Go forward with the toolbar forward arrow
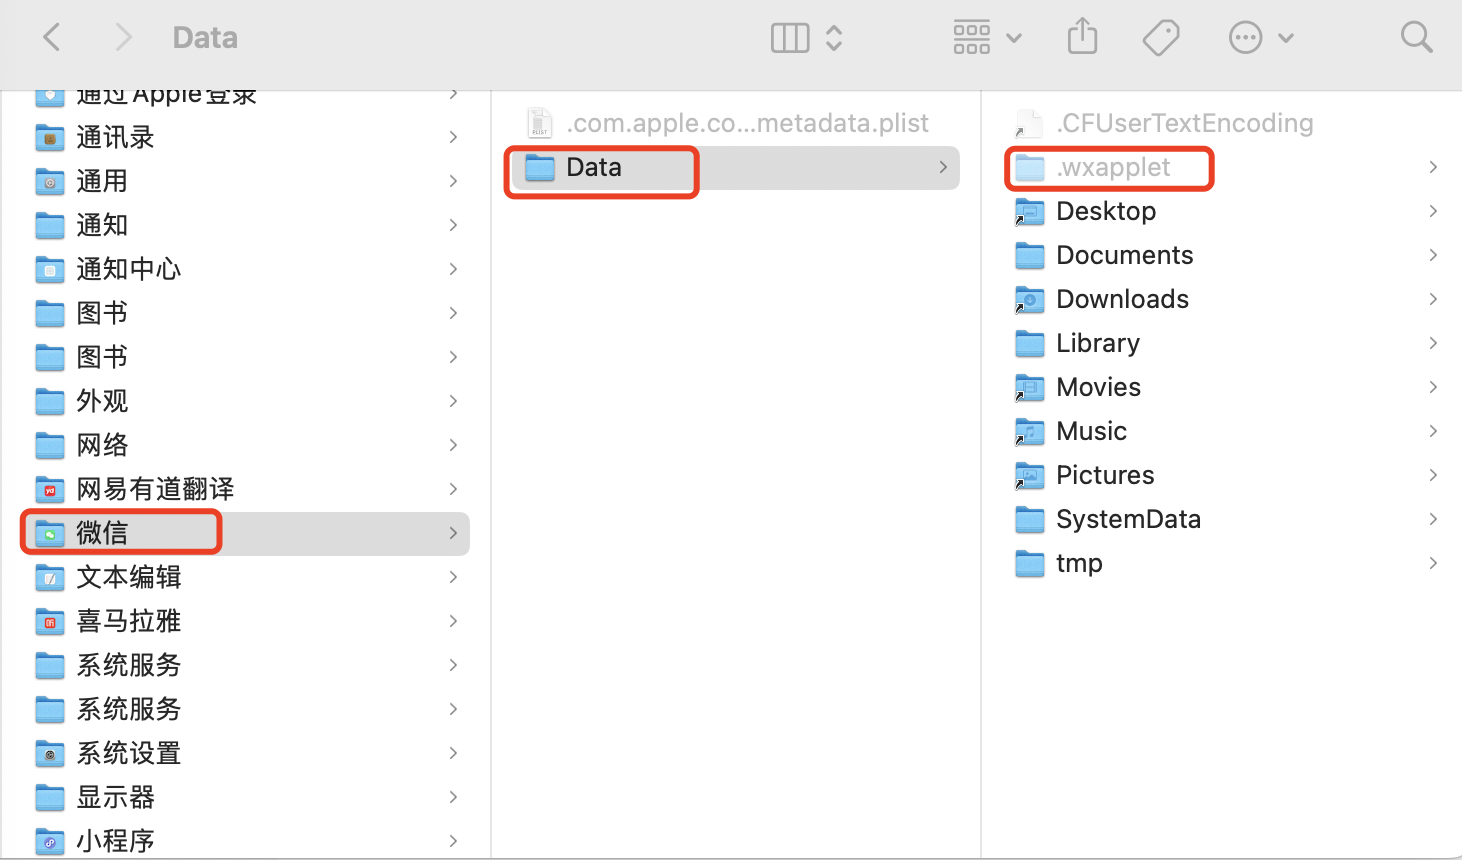The image size is (1462, 860). click(123, 38)
